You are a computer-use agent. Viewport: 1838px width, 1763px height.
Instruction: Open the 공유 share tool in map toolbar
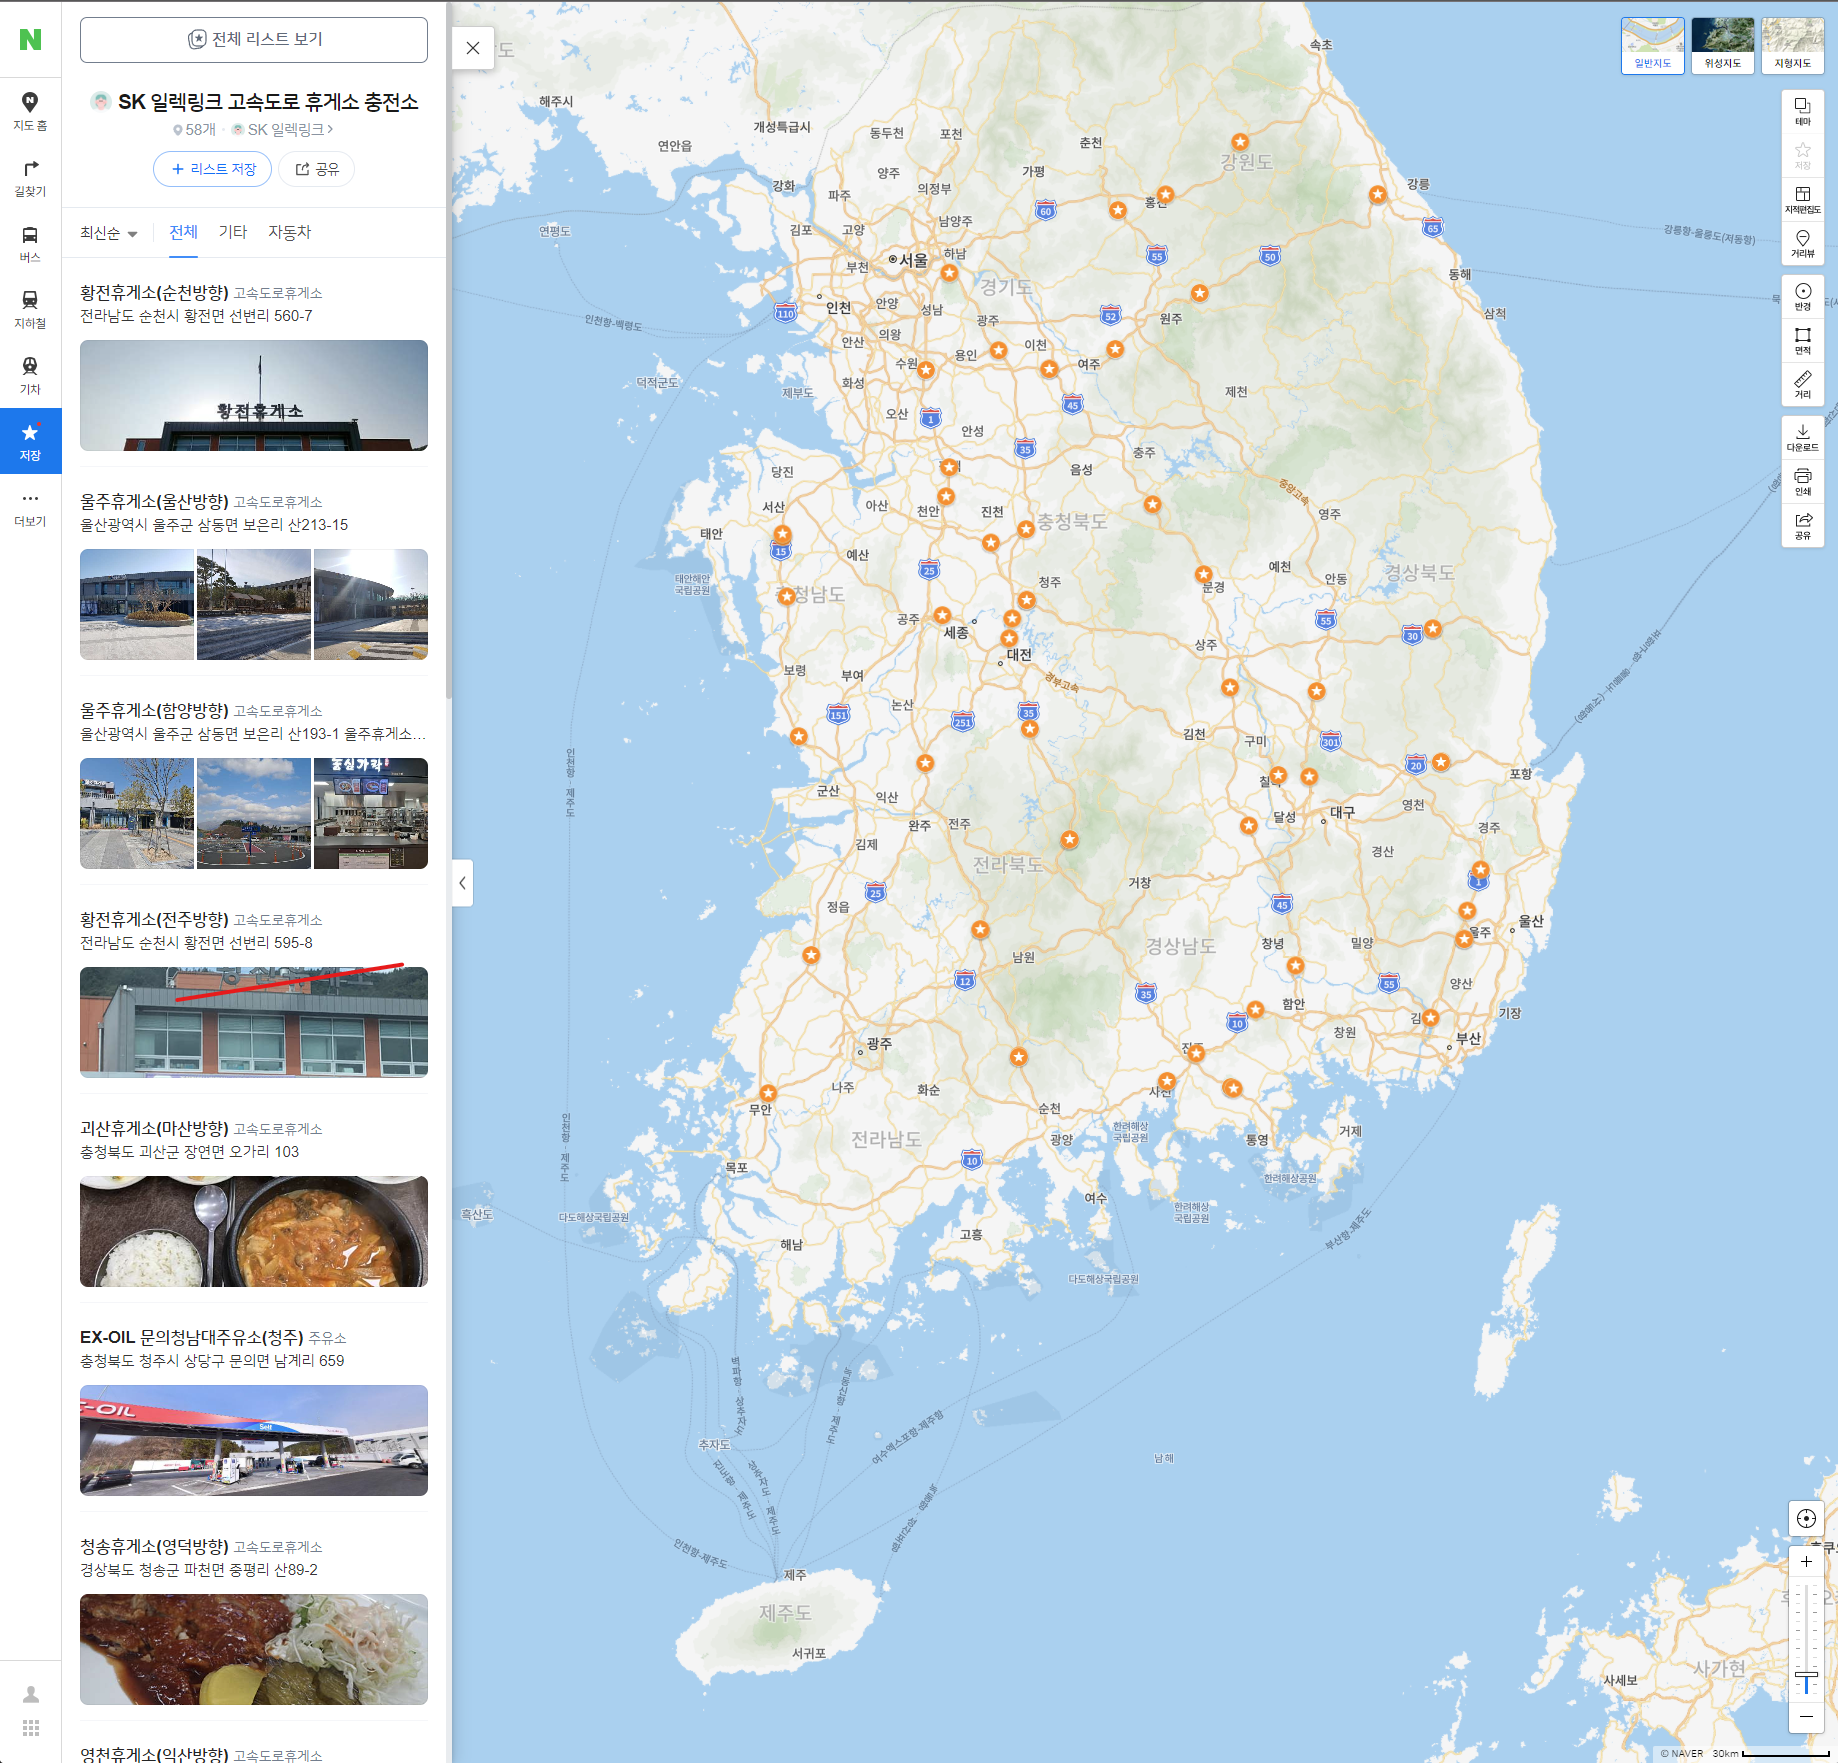tap(1802, 525)
